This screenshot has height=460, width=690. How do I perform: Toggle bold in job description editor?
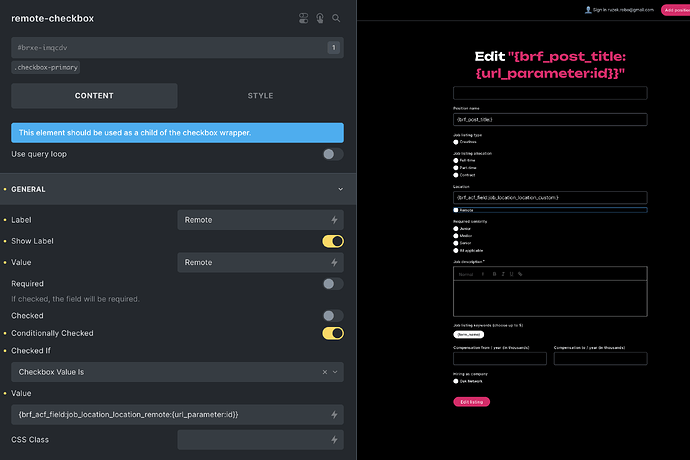[494, 274]
